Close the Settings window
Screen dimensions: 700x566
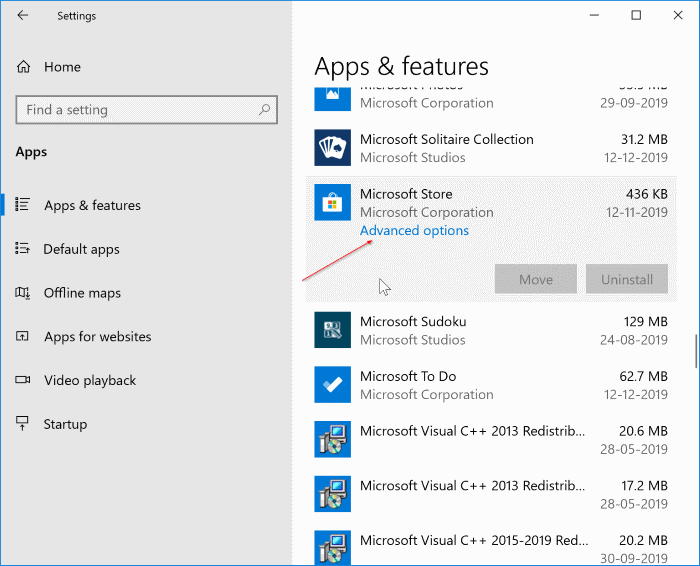click(678, 15)
